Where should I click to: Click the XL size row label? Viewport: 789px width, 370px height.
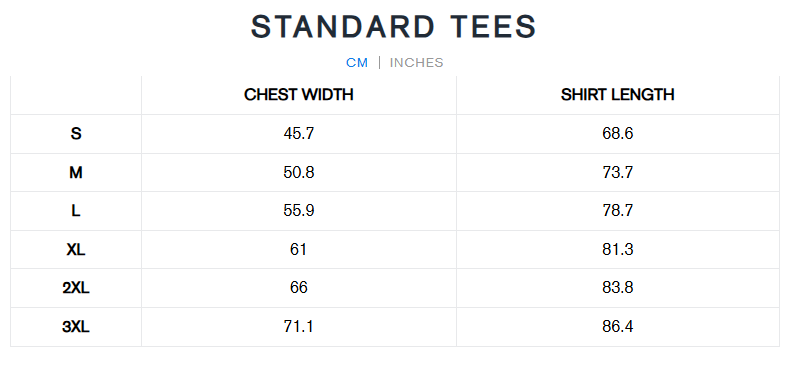[76, 250]
